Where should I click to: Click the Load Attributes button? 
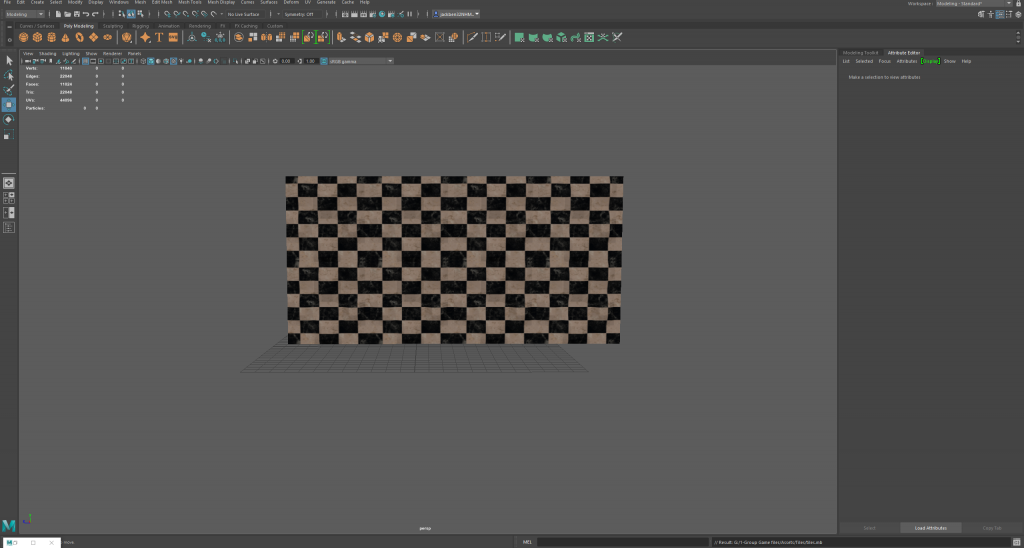pos(930,527)
